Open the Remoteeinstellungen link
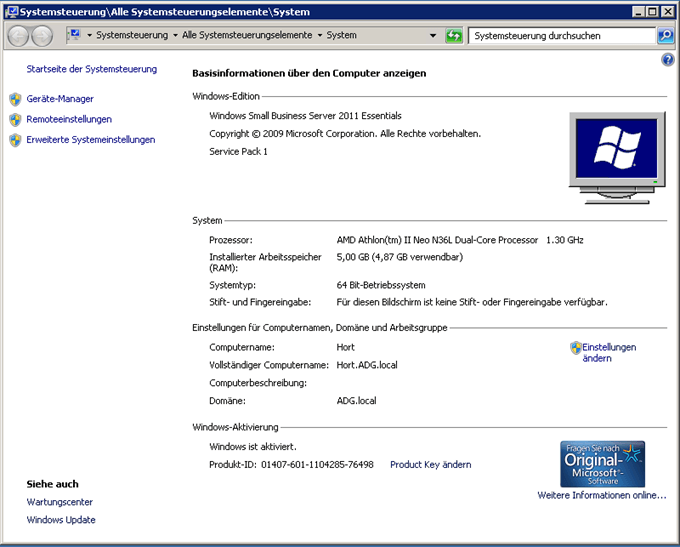The image size is (680, 547). pos(69,119)
